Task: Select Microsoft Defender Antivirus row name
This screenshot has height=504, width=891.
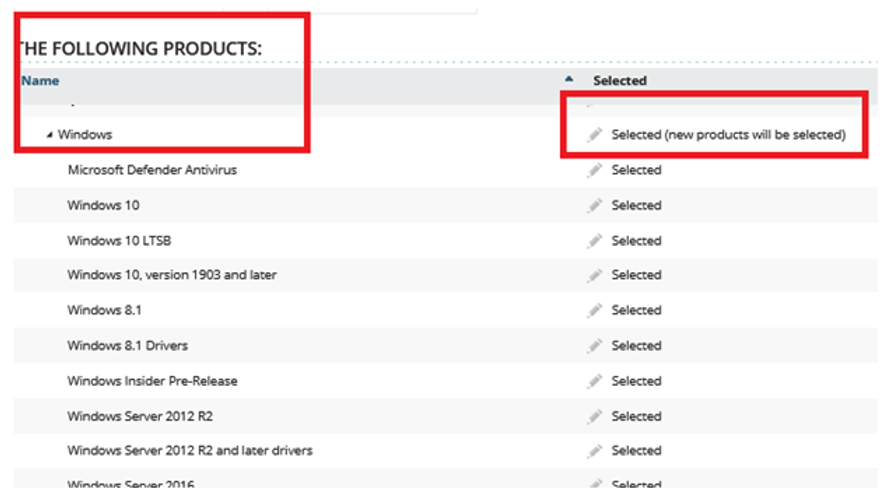Action: (x=152, y=170)
